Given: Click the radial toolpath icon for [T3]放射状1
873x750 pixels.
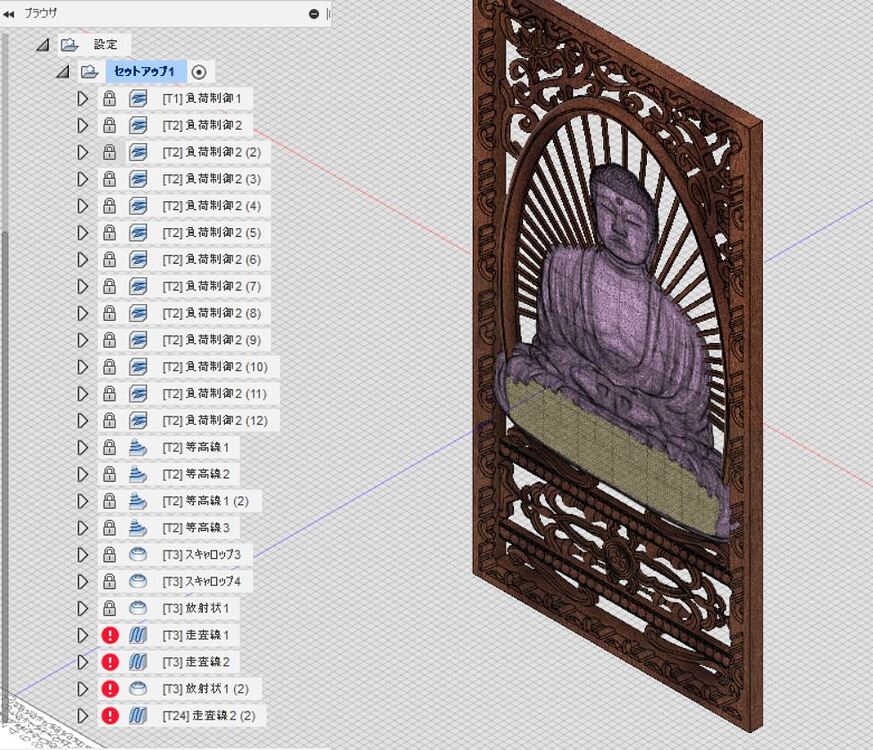Looking at the screenshot, I should [137, 608].
